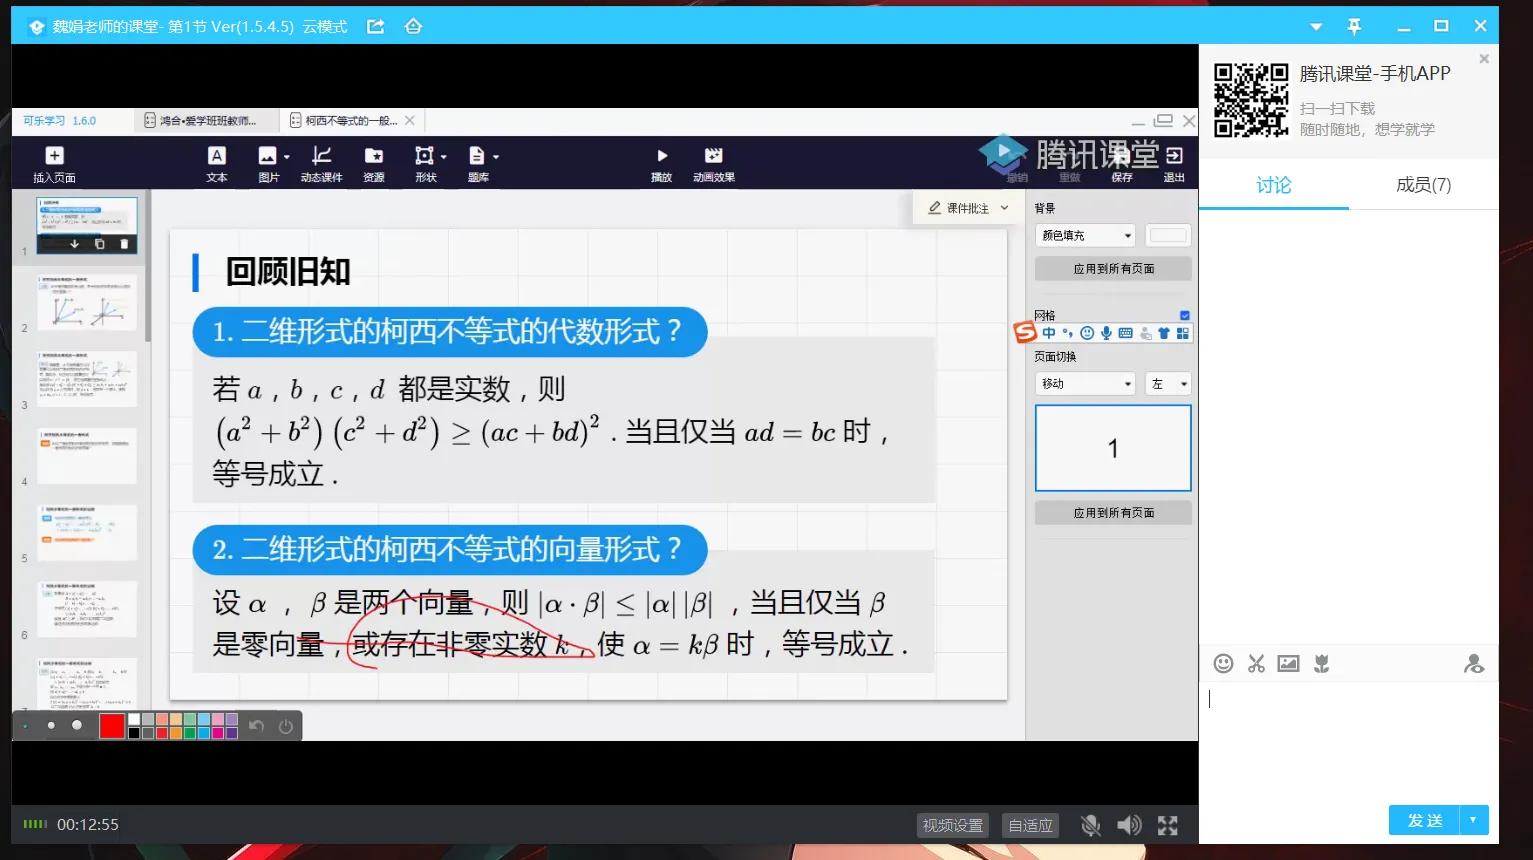This screenshot has width=1533, height=860.
Task: Click the screenshot scissors icon in chat
Action: click(1256, 663)
